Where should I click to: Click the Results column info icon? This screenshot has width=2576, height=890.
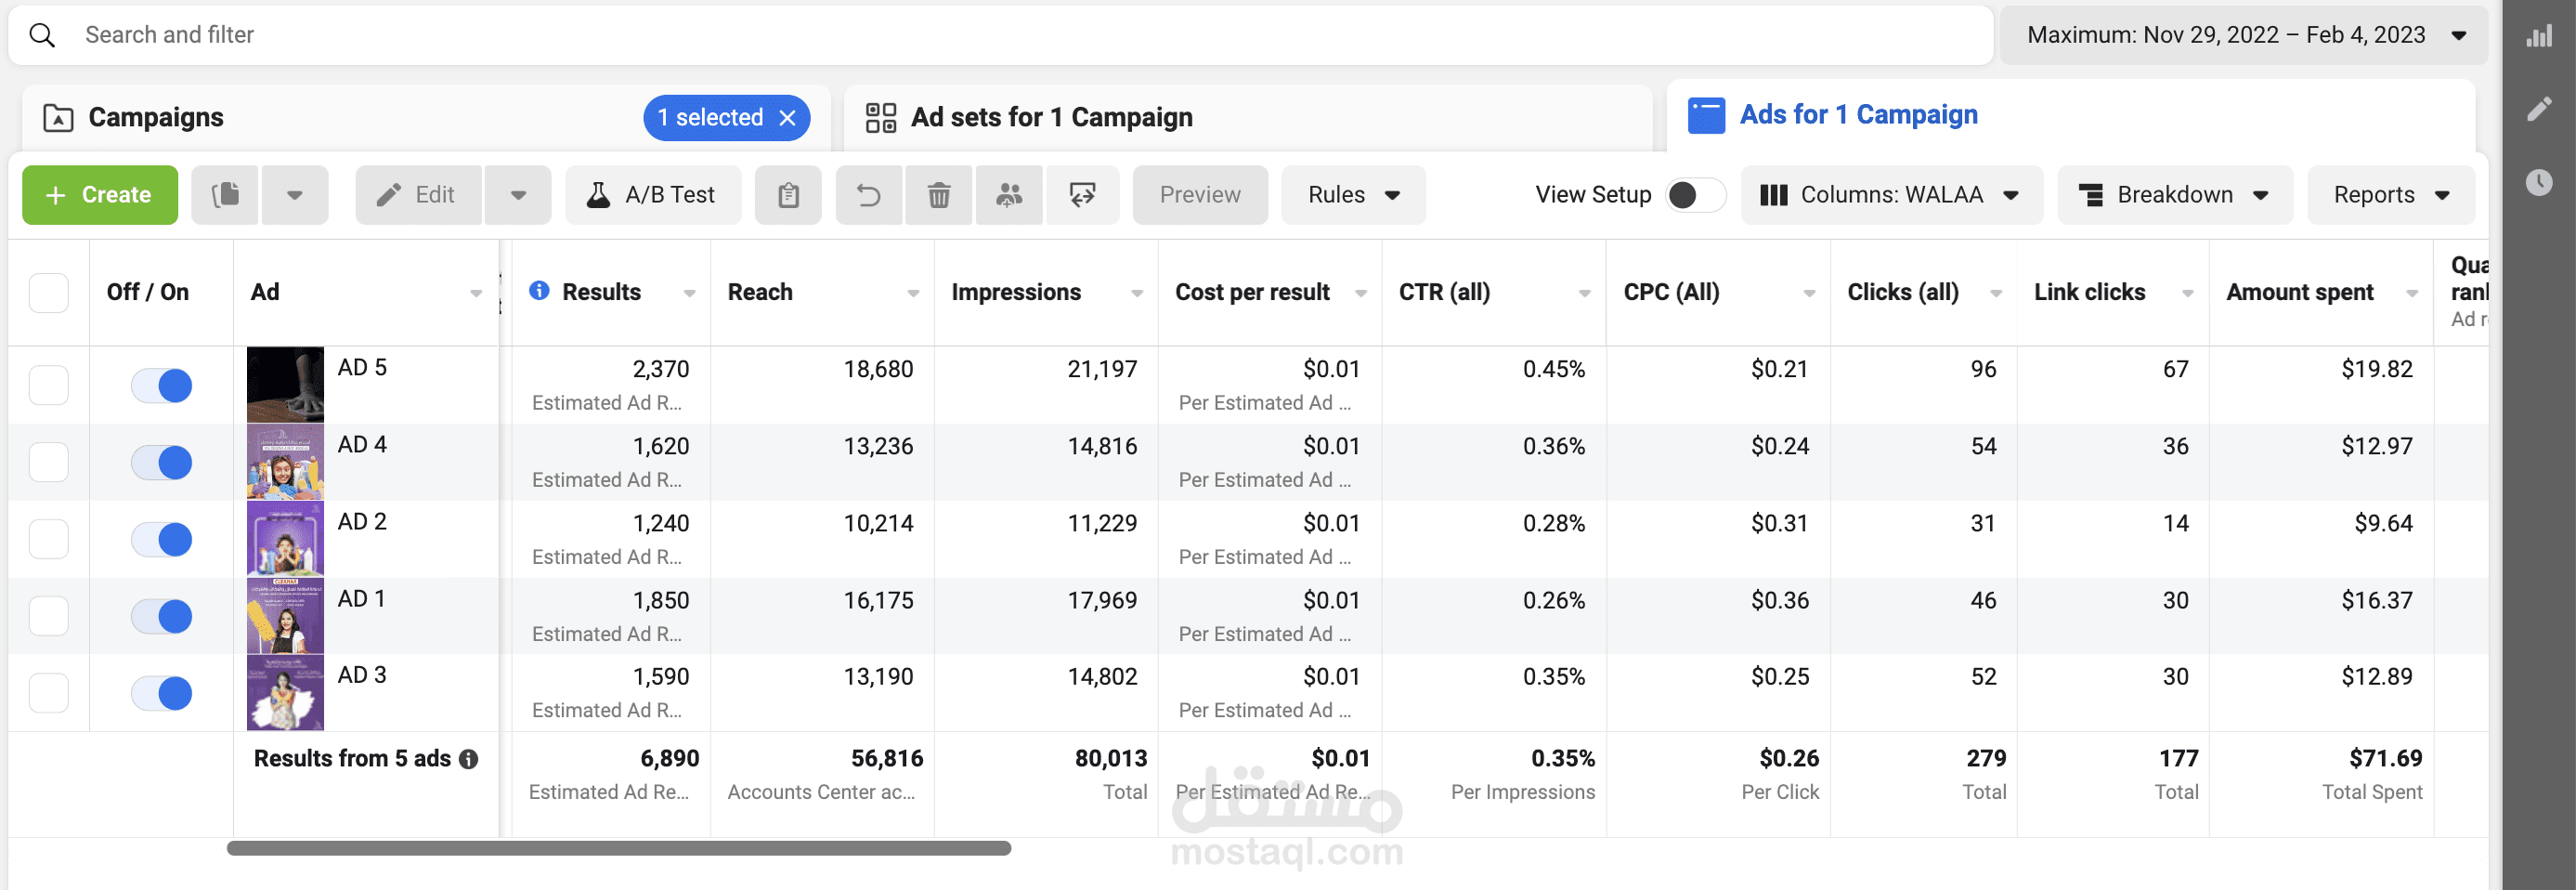coord(539,291)
